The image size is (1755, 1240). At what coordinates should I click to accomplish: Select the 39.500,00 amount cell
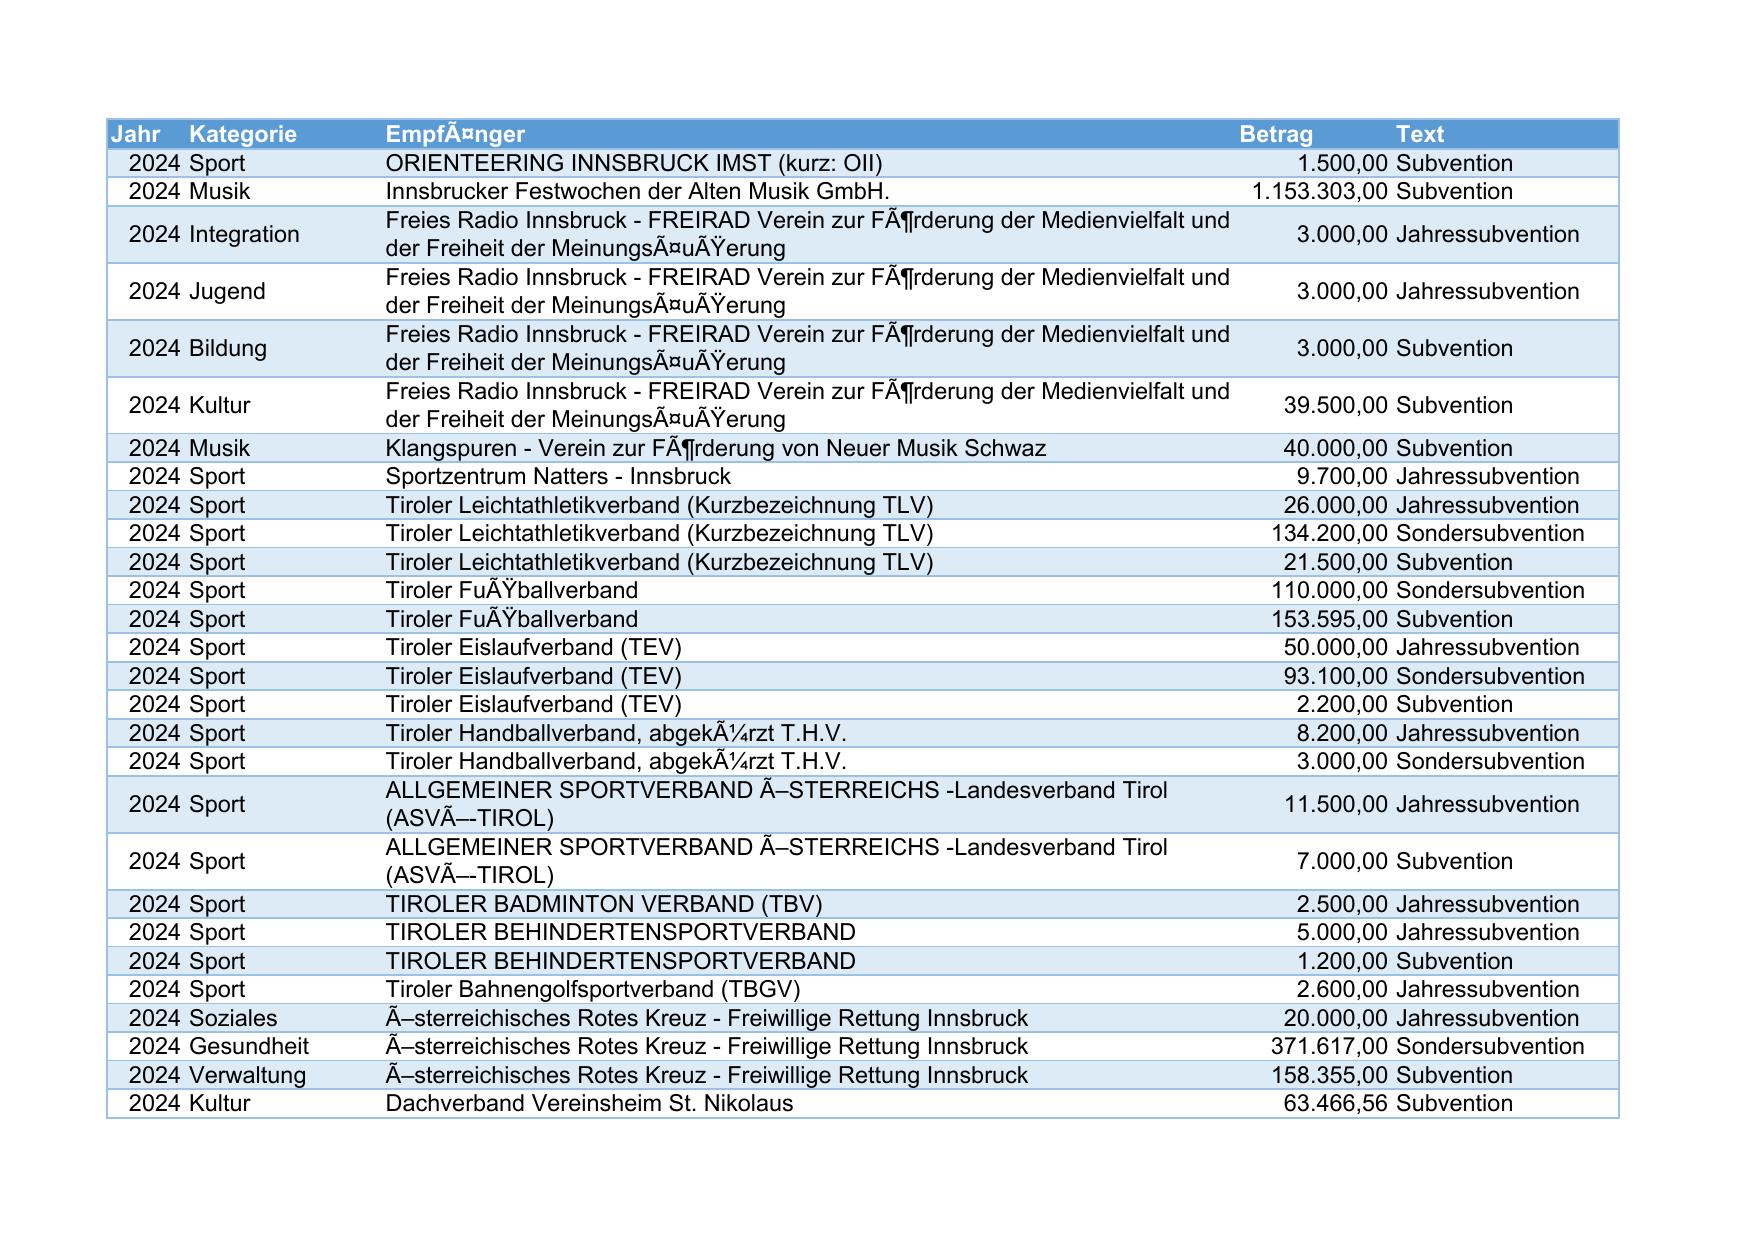[x=1335, y=405]
